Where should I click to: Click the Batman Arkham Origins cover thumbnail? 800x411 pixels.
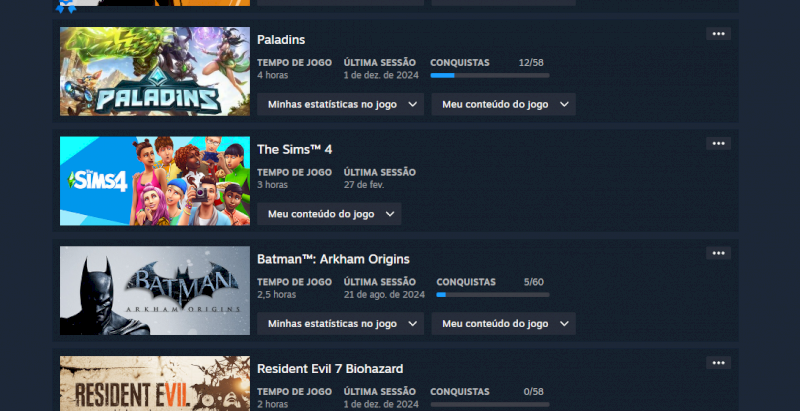pos(155,291)
